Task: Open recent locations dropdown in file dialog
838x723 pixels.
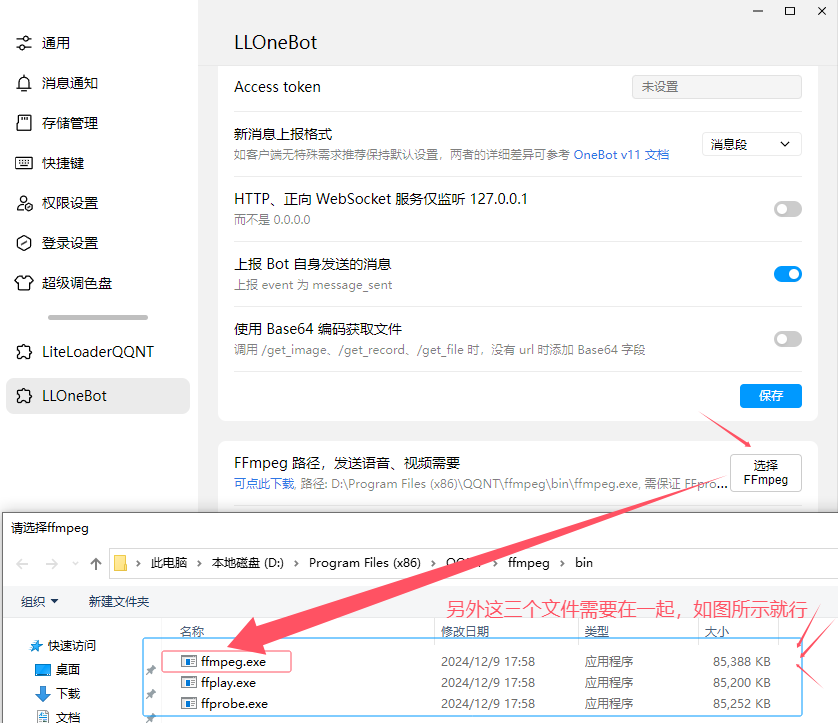Action: tap(75, 564)
